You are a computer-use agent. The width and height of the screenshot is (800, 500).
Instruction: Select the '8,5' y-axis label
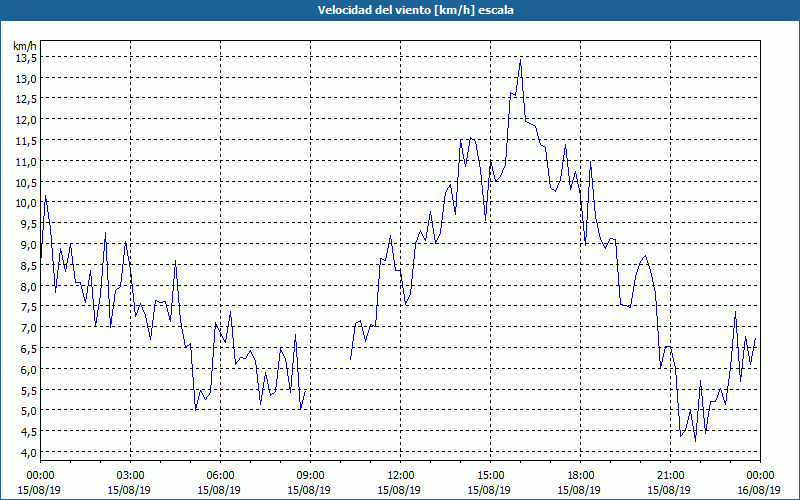click(x=29, y=266)
